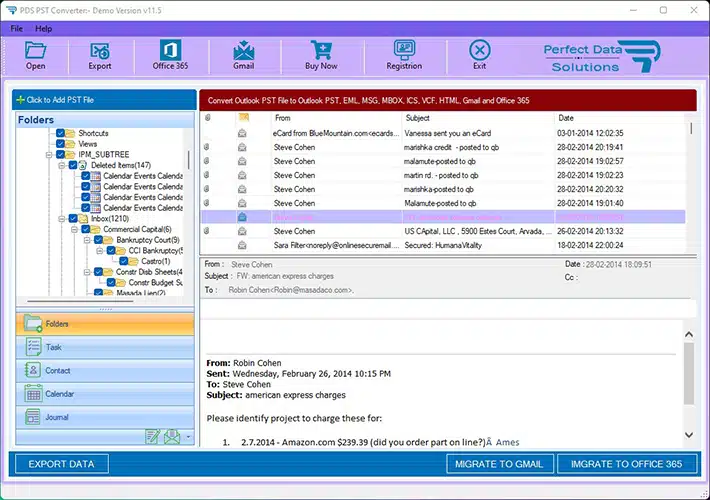Open the Help menu
The height and width of the screenshot is (500, 710).
43,29
